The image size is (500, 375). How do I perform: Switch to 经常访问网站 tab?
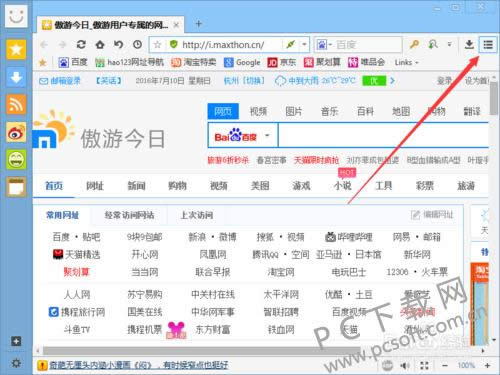(x=129, y=215)
